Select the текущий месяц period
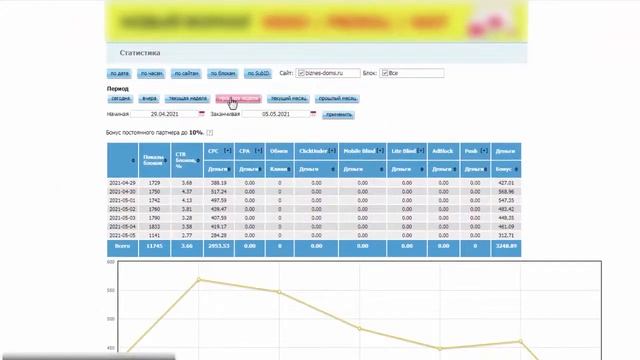The image size is (640, 360). pyautogui.click(x=289, y=99)
